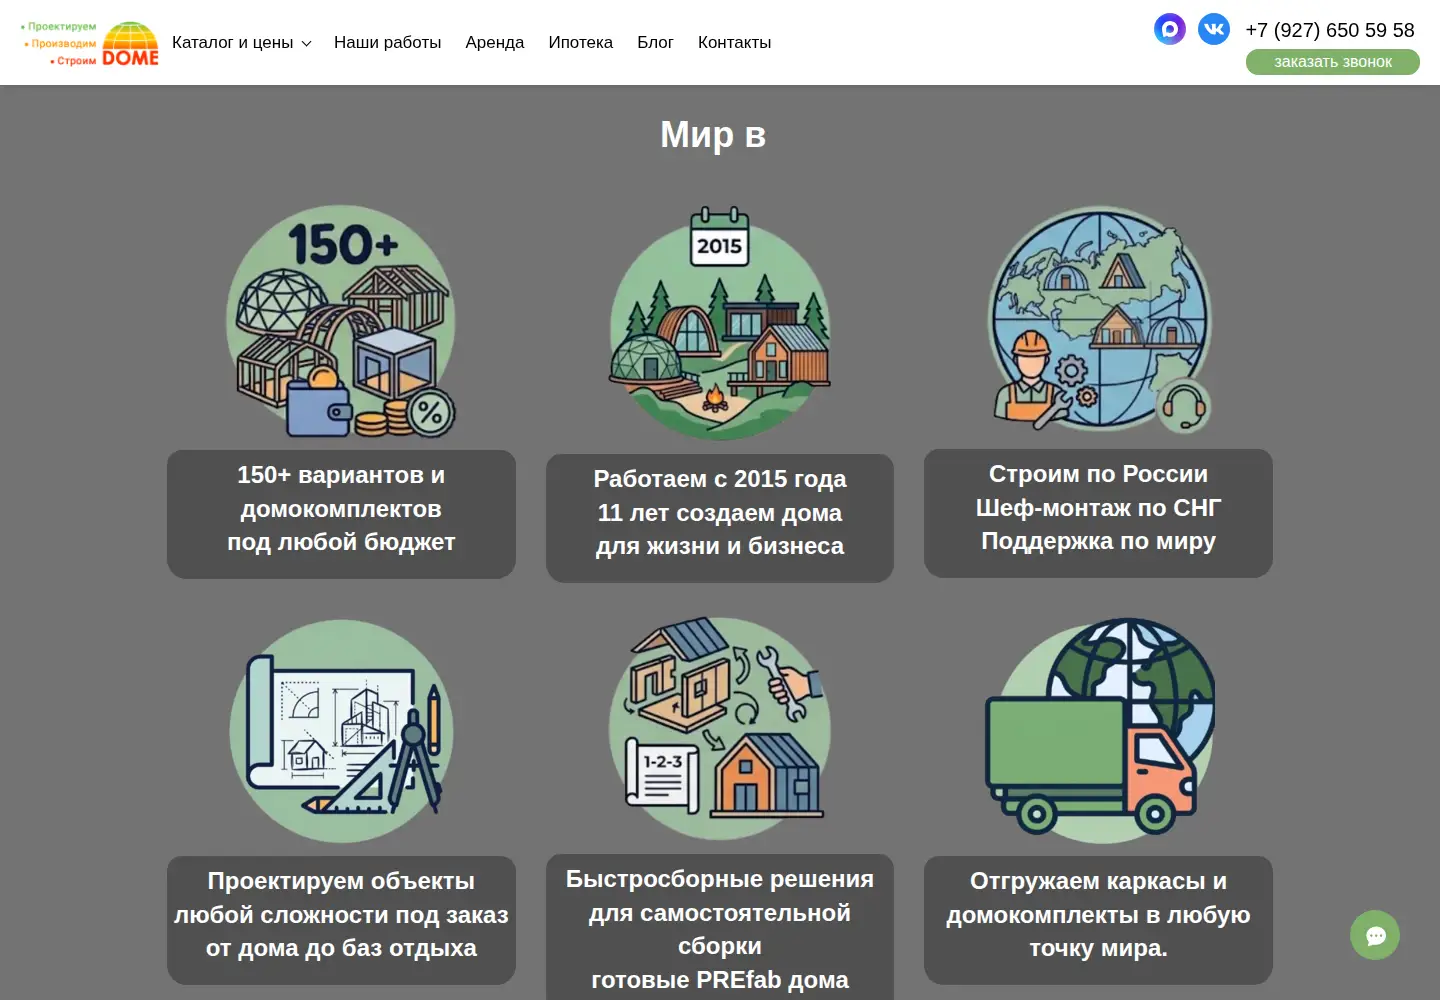Open the Контакты page
This screenshot has height=1000, width=1440.
pos(734,42)
